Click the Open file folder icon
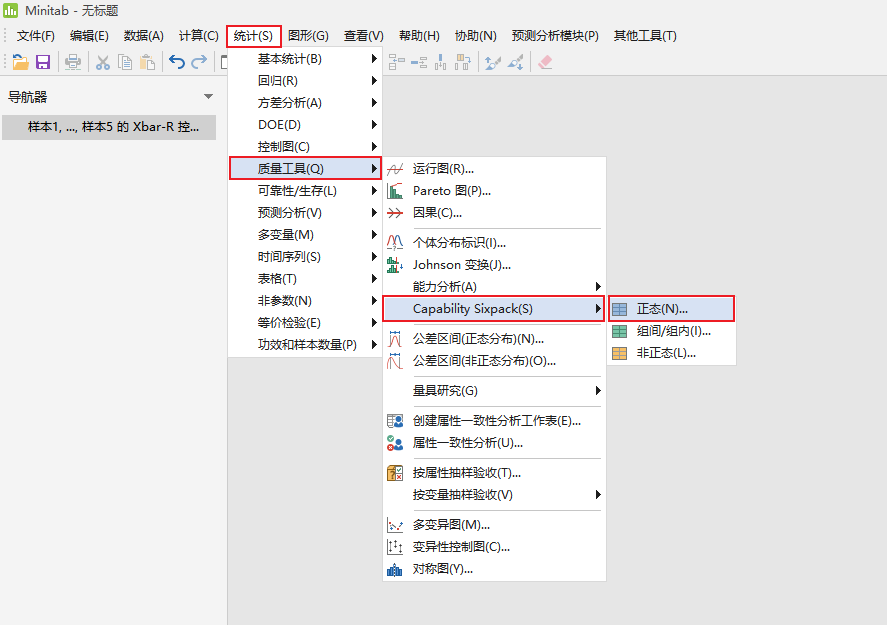Image resolution: width=887 pixels, height=625 pixels. tap(20, 62)
